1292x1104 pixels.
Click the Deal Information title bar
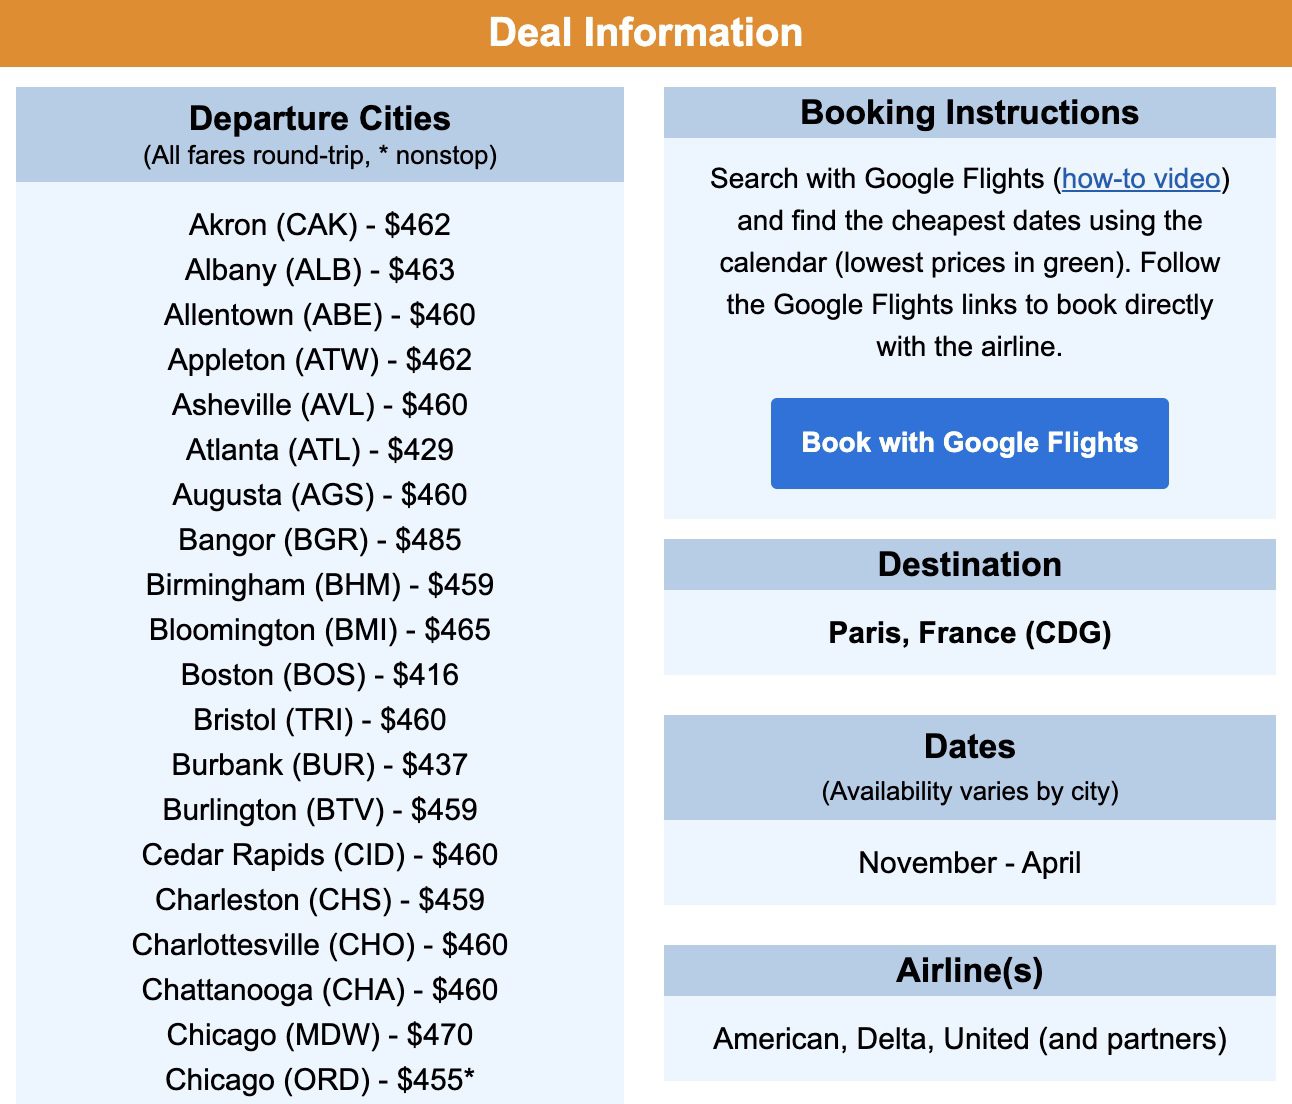[x=646, y=32]
